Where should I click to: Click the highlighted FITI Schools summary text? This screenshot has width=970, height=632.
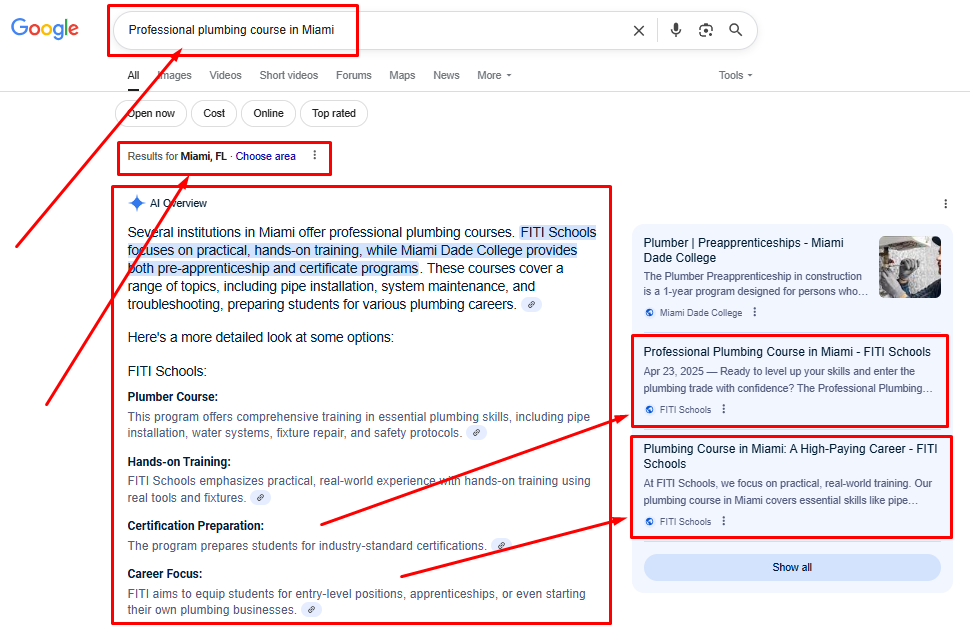362,250
